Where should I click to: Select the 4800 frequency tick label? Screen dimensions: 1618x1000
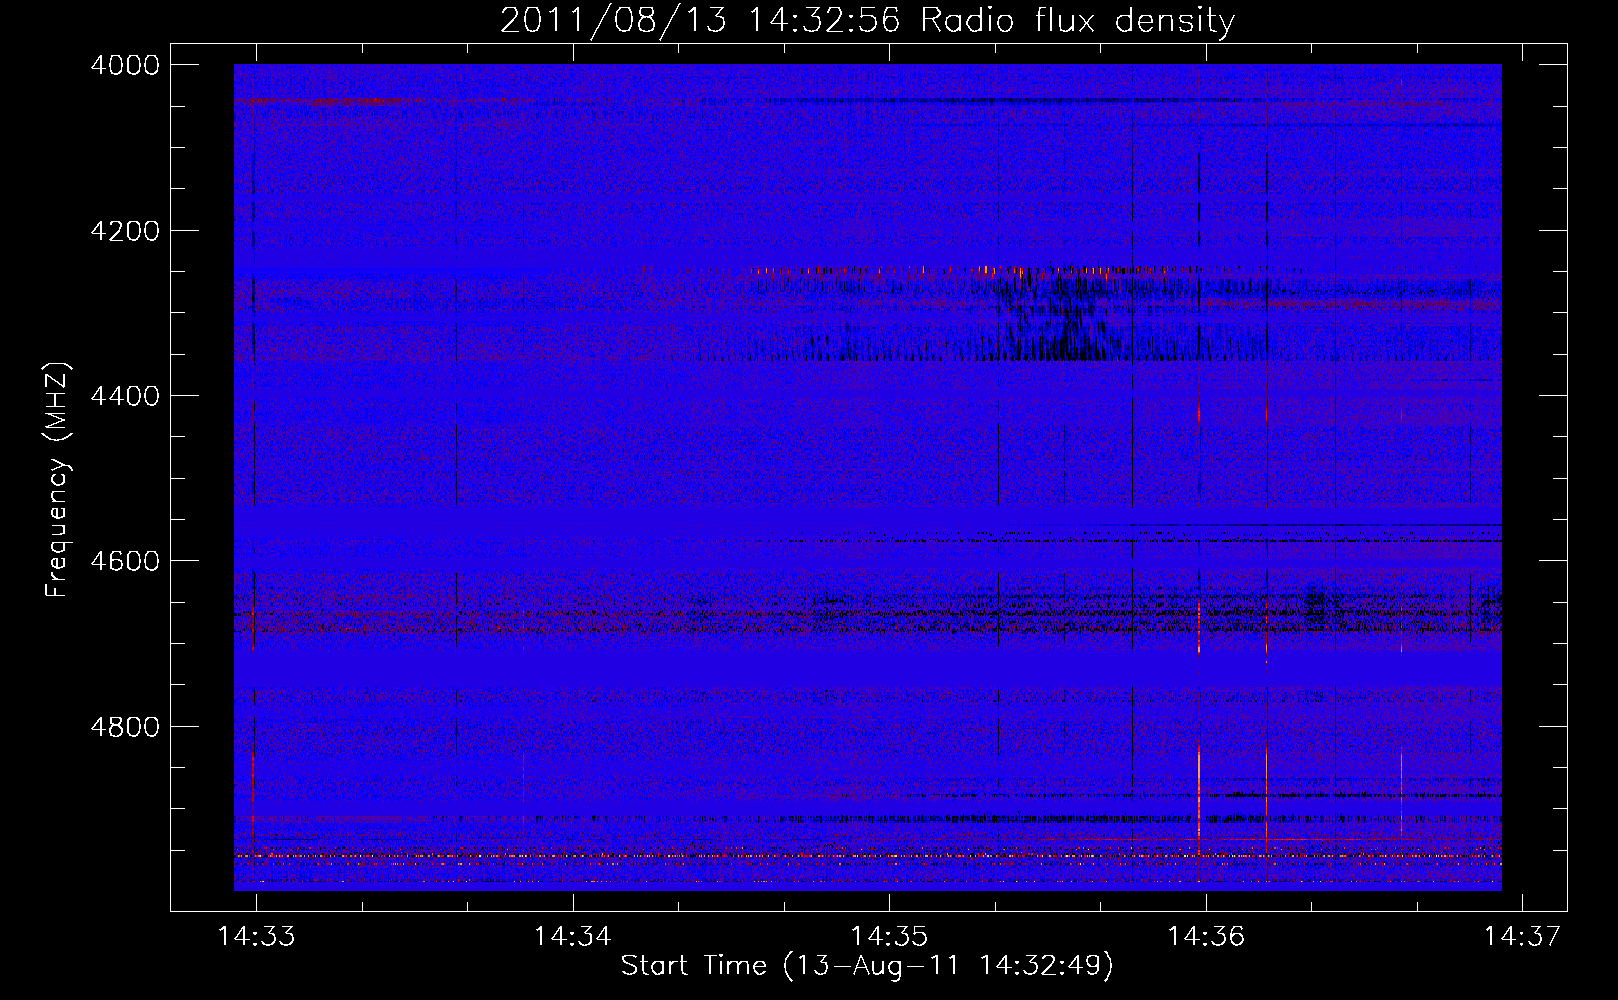pos(125,726)
